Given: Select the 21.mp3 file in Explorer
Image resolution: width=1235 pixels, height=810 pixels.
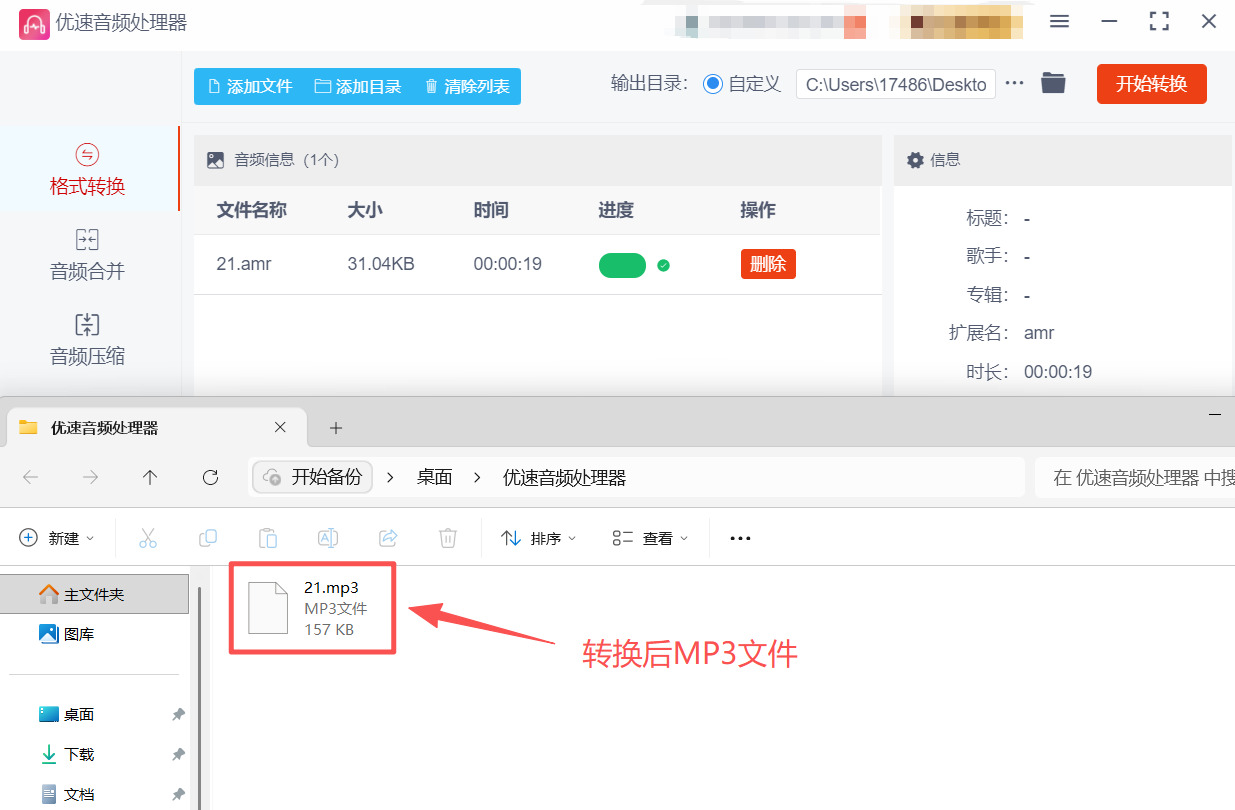Looking at the screenshot, I should (x=312, y=608).
